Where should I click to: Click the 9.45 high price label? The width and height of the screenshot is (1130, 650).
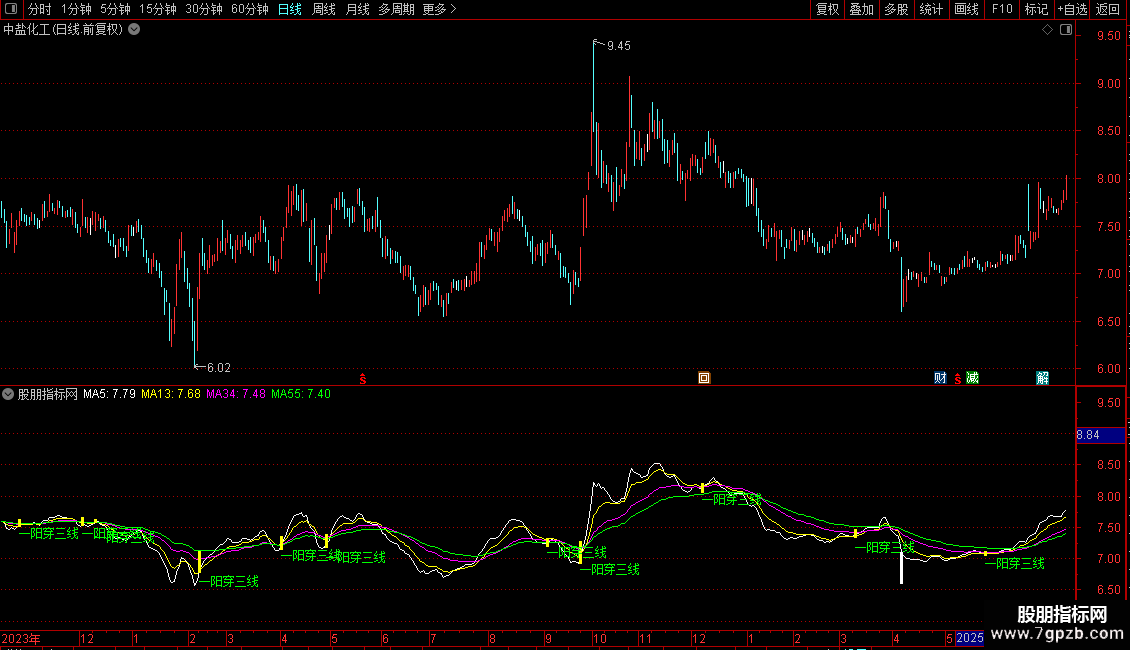(x=618, y=46)
